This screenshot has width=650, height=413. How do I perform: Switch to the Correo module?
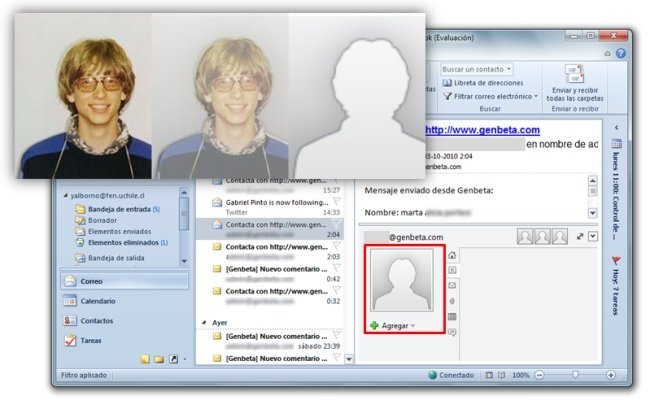click(x=125, y=281)
